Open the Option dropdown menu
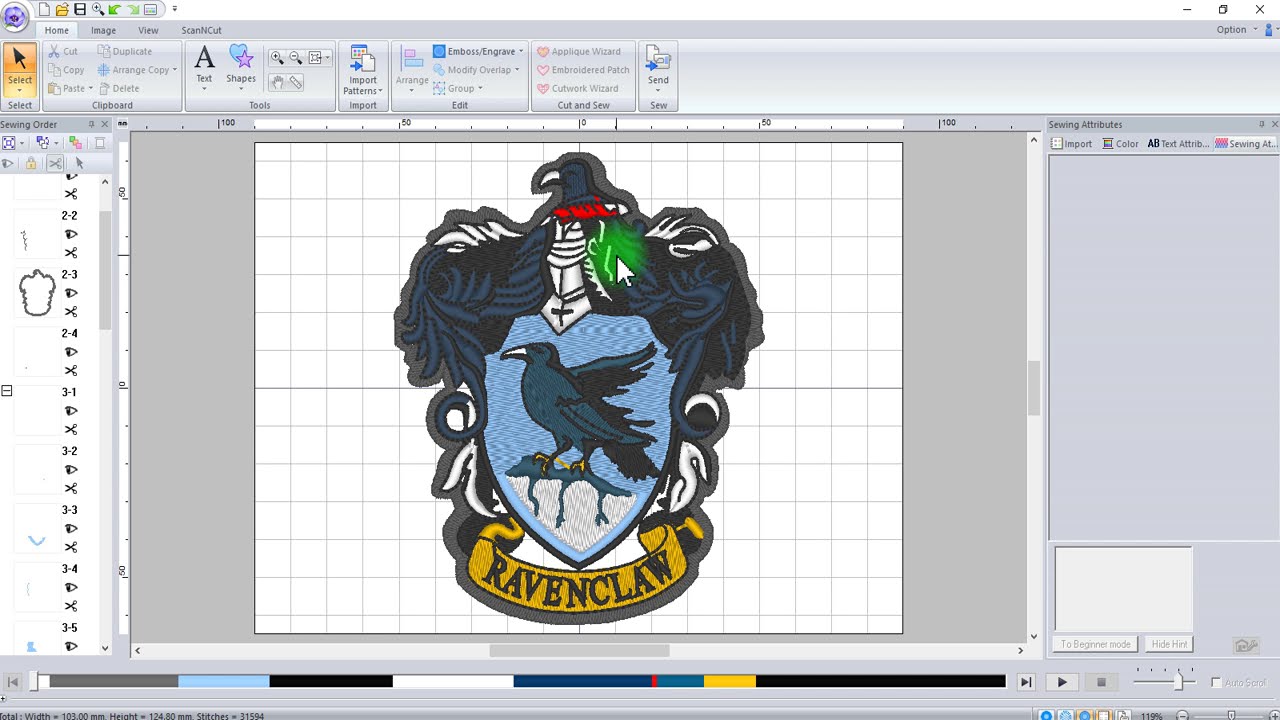Screen dimensions: 1280x720 (x=1235, y=30)
